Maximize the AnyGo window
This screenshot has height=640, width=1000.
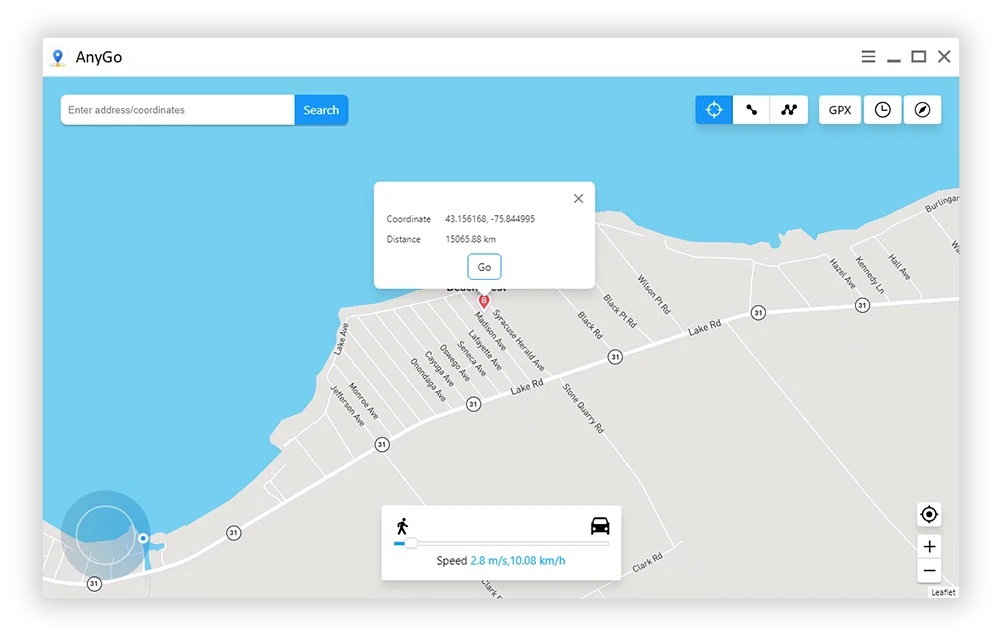[918, 57]
